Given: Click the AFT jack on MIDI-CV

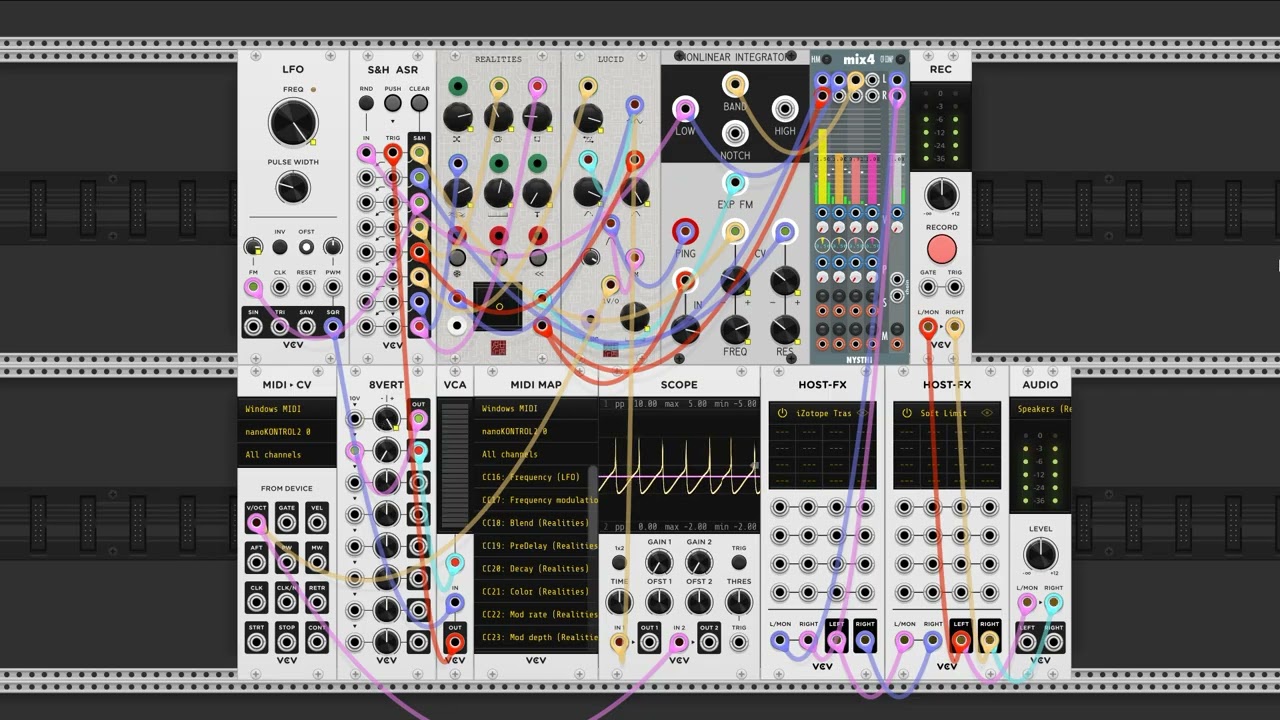Looking at the screenshot, I should coord(257,563).
